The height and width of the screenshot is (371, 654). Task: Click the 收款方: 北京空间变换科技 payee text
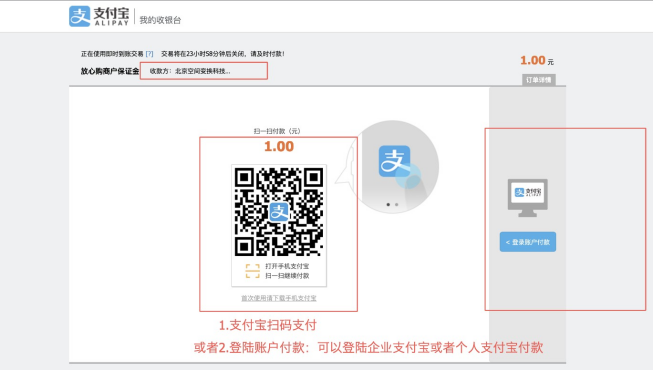coord(190,71)
